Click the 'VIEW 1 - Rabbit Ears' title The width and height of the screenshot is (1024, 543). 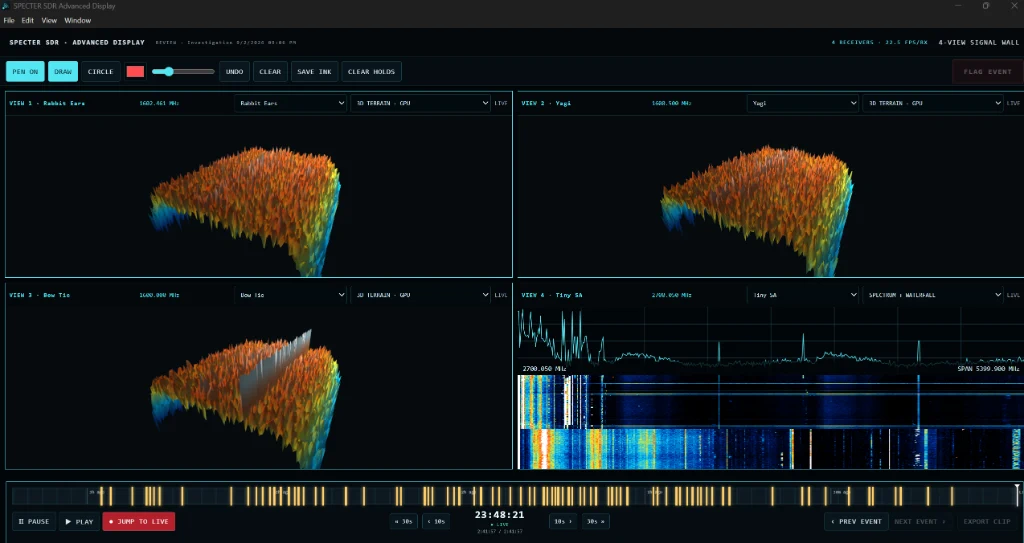coord(47,103)
